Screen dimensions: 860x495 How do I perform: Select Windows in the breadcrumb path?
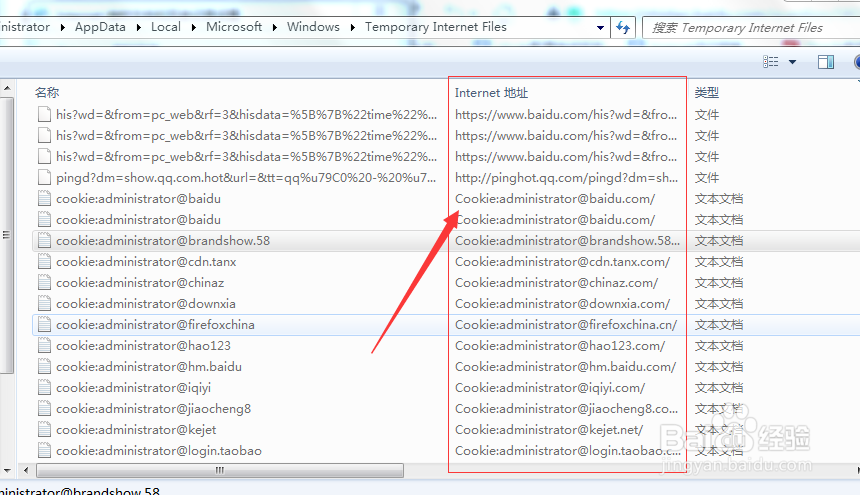[313, 27]
